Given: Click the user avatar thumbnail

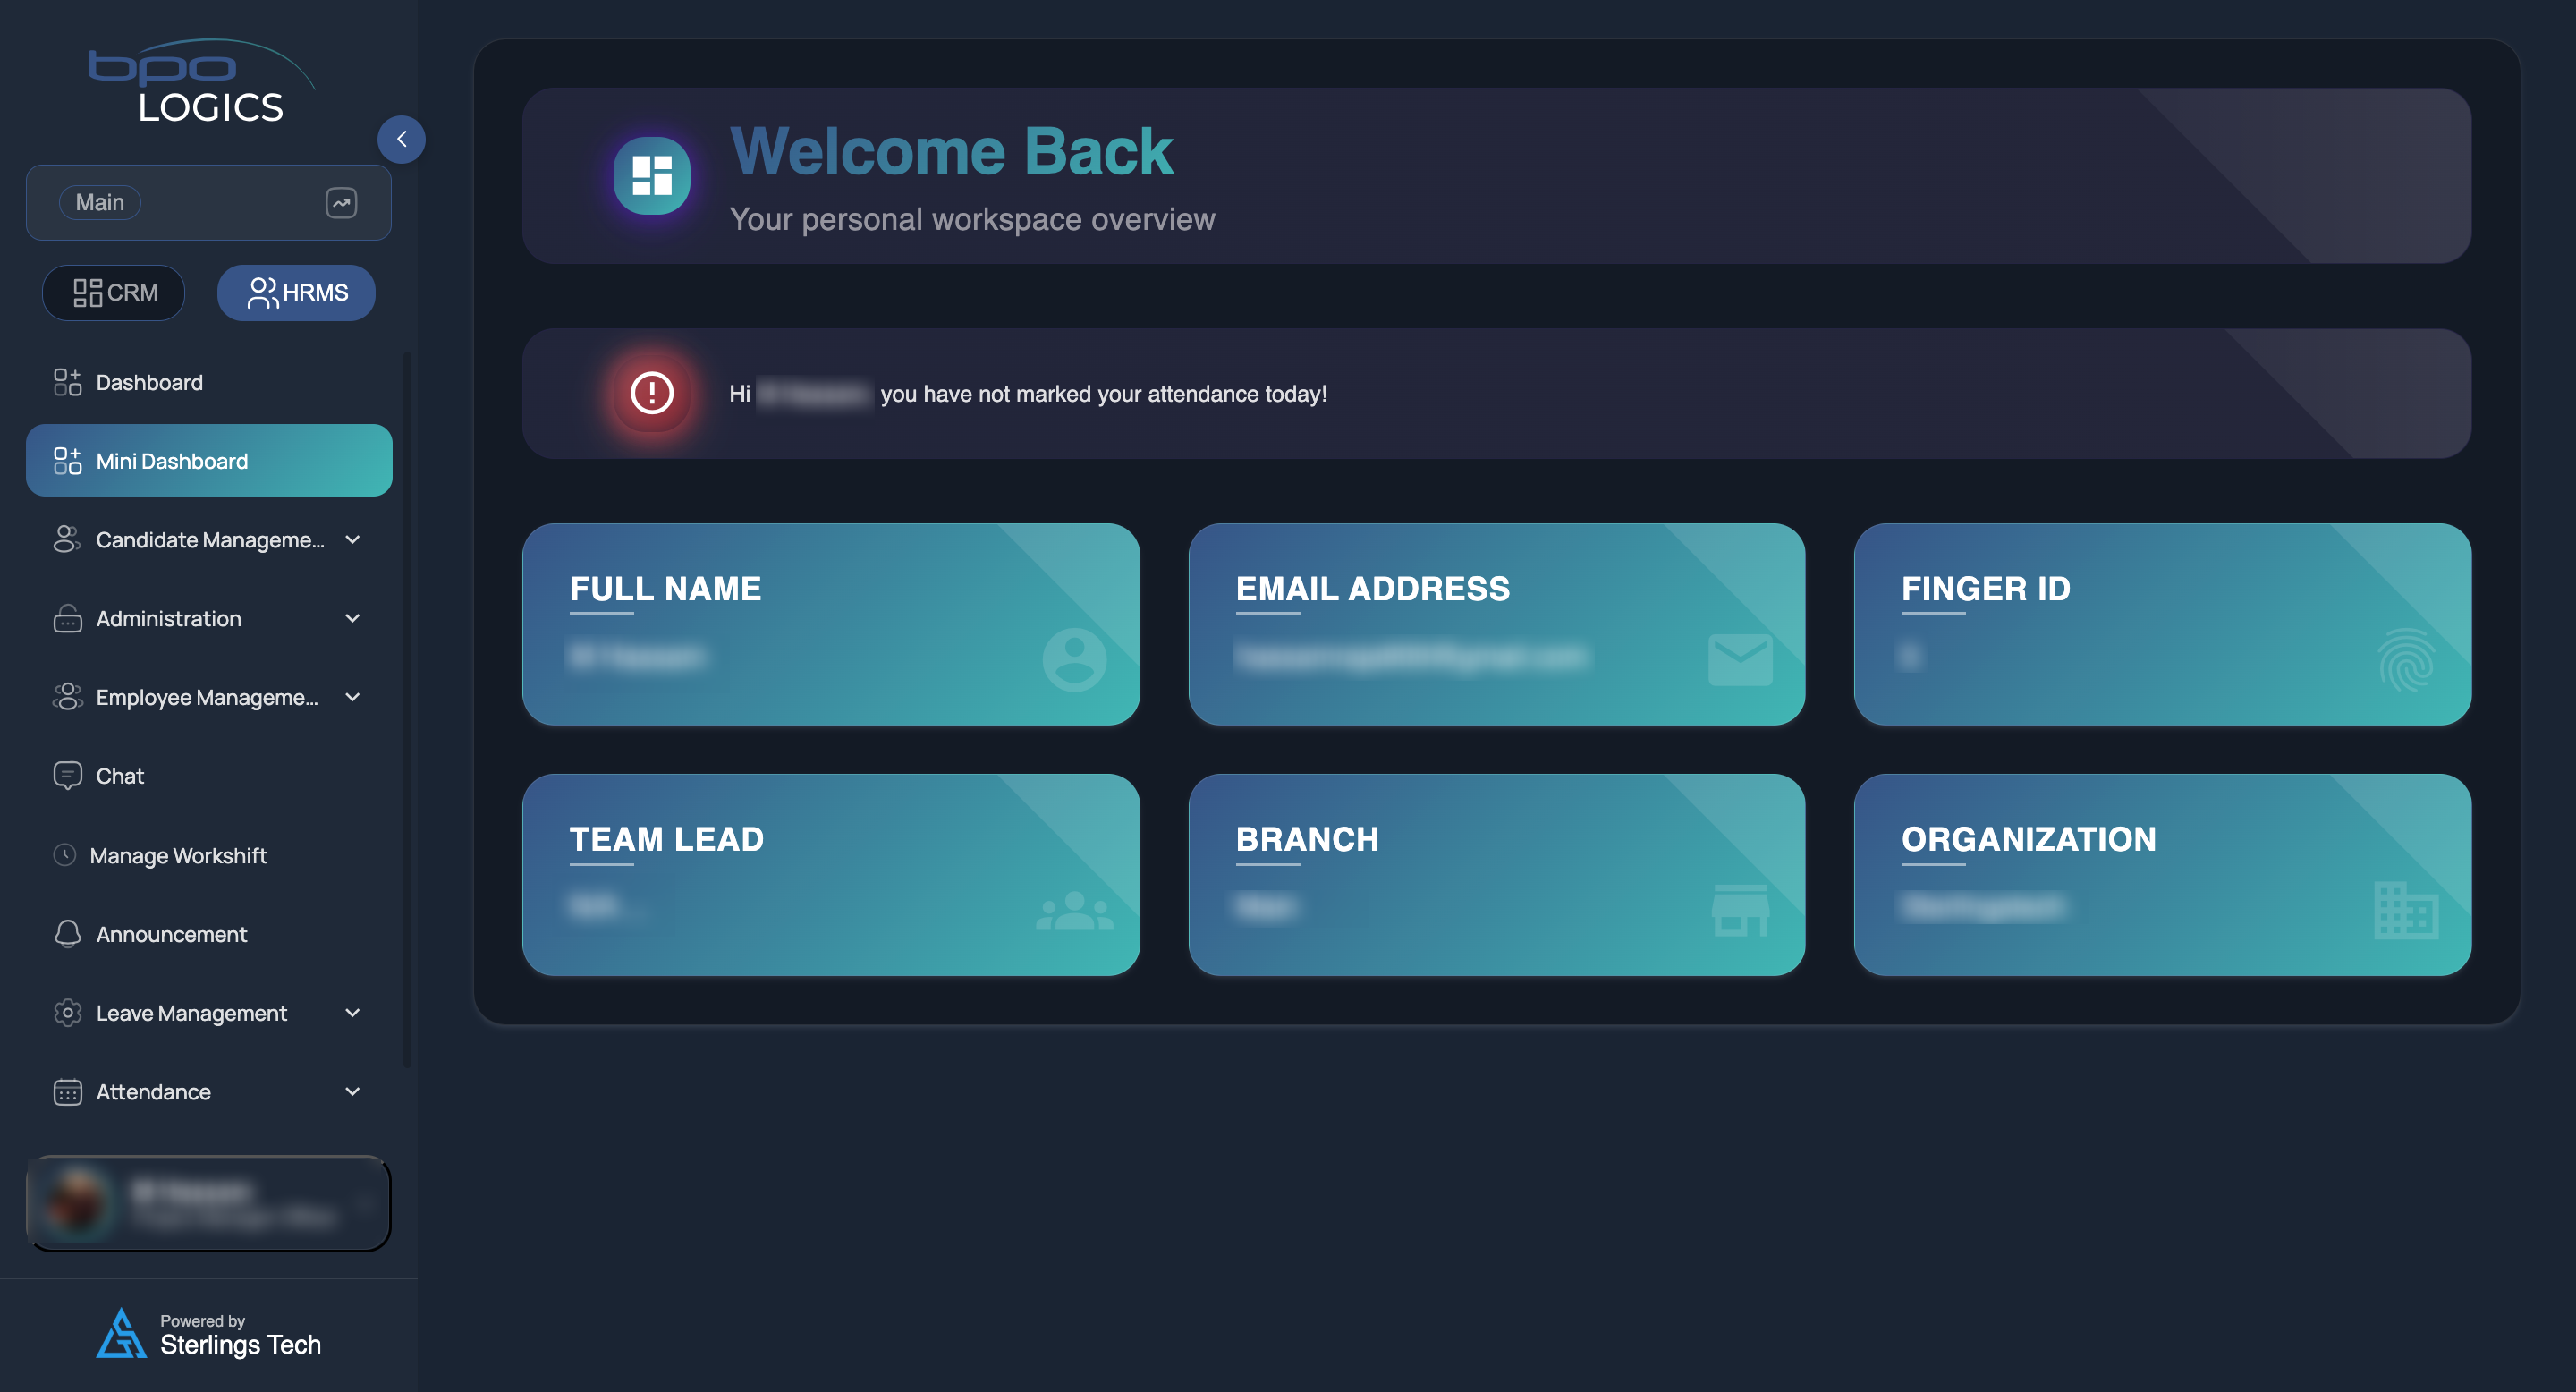Looking at the screenshot, I should [x=77, y=1203].
